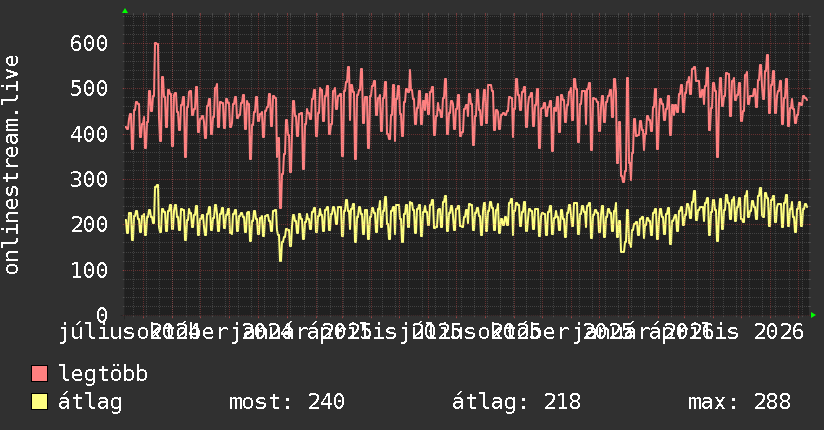
Task: Click the yellow átlag legend swatch
Action: tap(39, 402)
